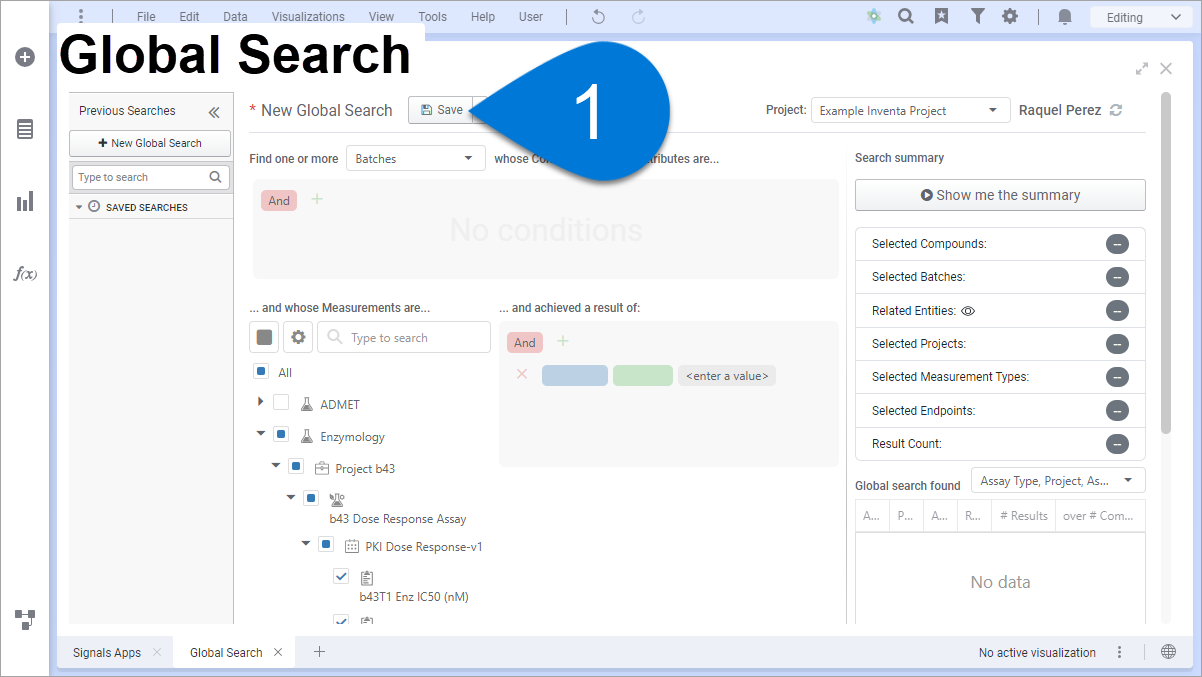Open the Assay Type, Project grouping dropdown
The width and height of the screenshot is (1202, 677).
1058,480
